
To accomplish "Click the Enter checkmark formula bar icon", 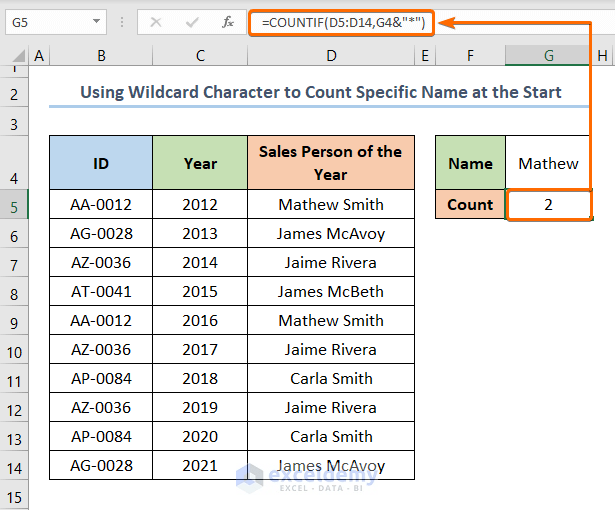I will pyautogui.click(x=192, y=22).
